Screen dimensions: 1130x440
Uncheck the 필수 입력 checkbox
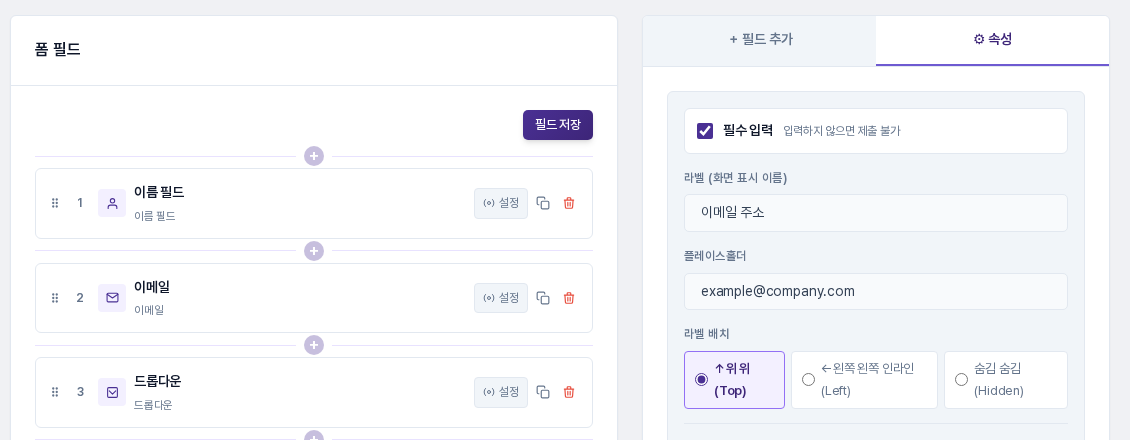(705, 131)
